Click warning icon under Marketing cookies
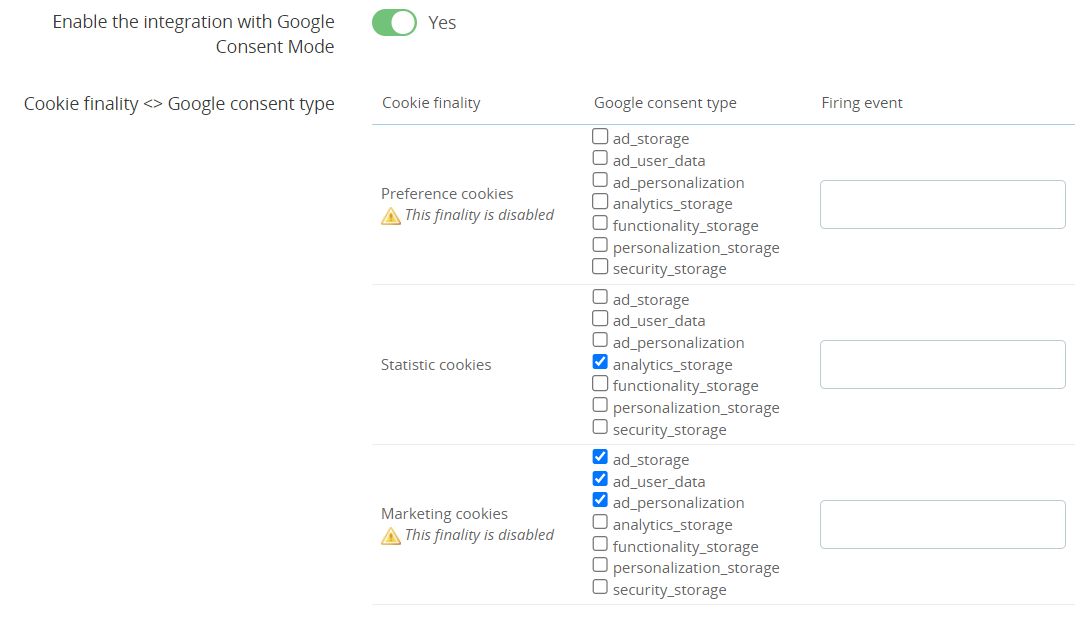This screenshot has height=619, width=1092. (x=391, y=536)
